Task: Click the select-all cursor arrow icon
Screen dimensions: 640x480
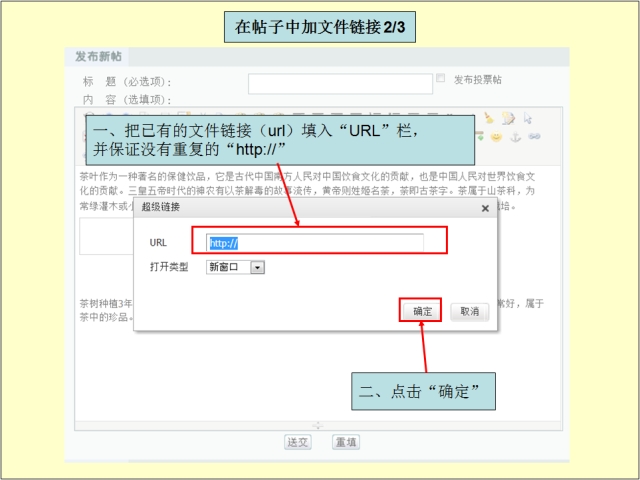Action: 528,118
